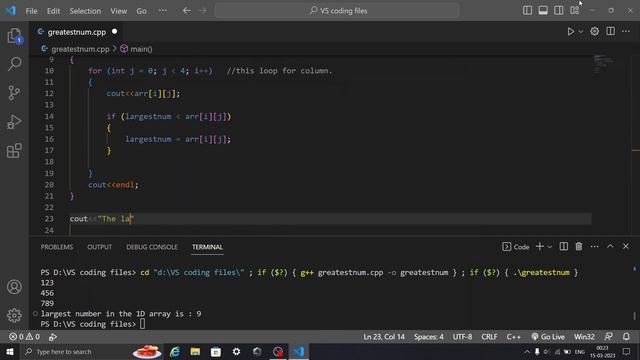Open the Explorer view in activity bar

[x=14, y=36]
